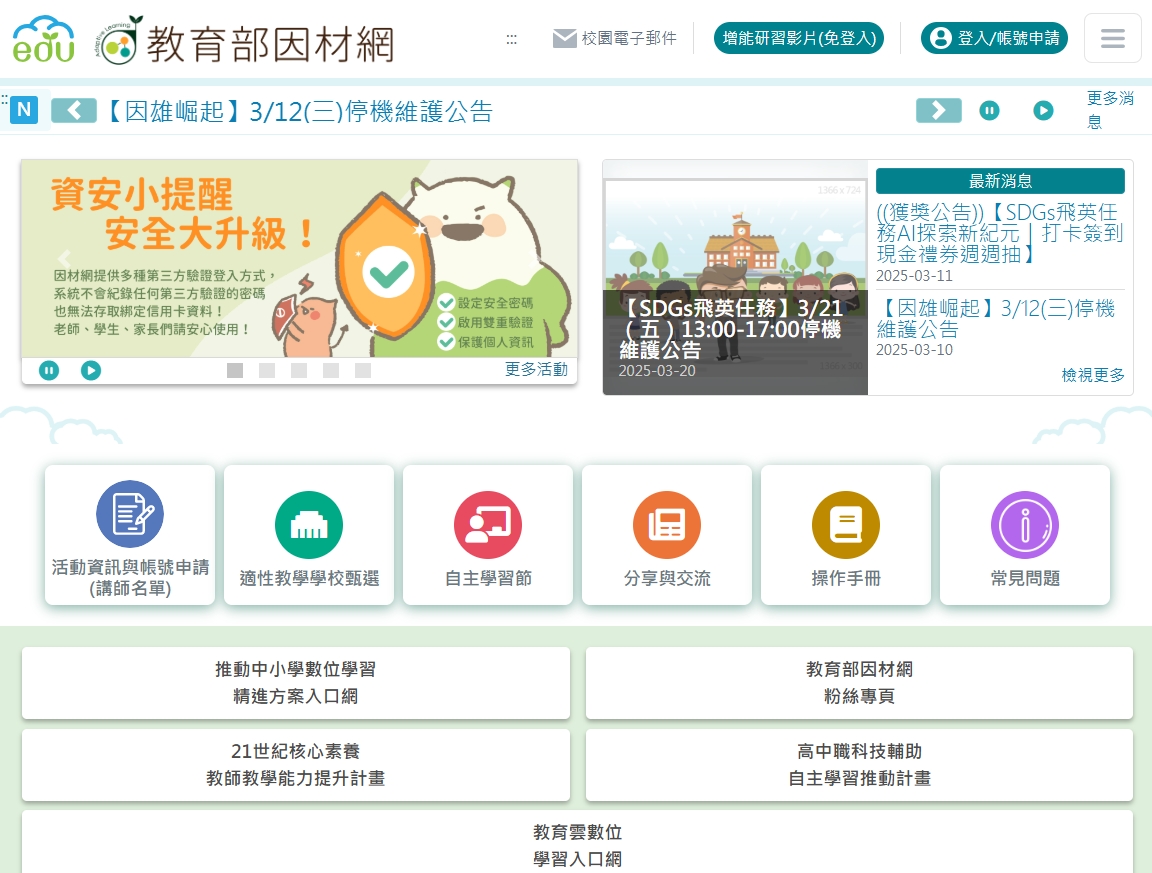Show the next announcement in the ticker
Viewport: 1152px width, 873px height.
[x=938, y=111]
